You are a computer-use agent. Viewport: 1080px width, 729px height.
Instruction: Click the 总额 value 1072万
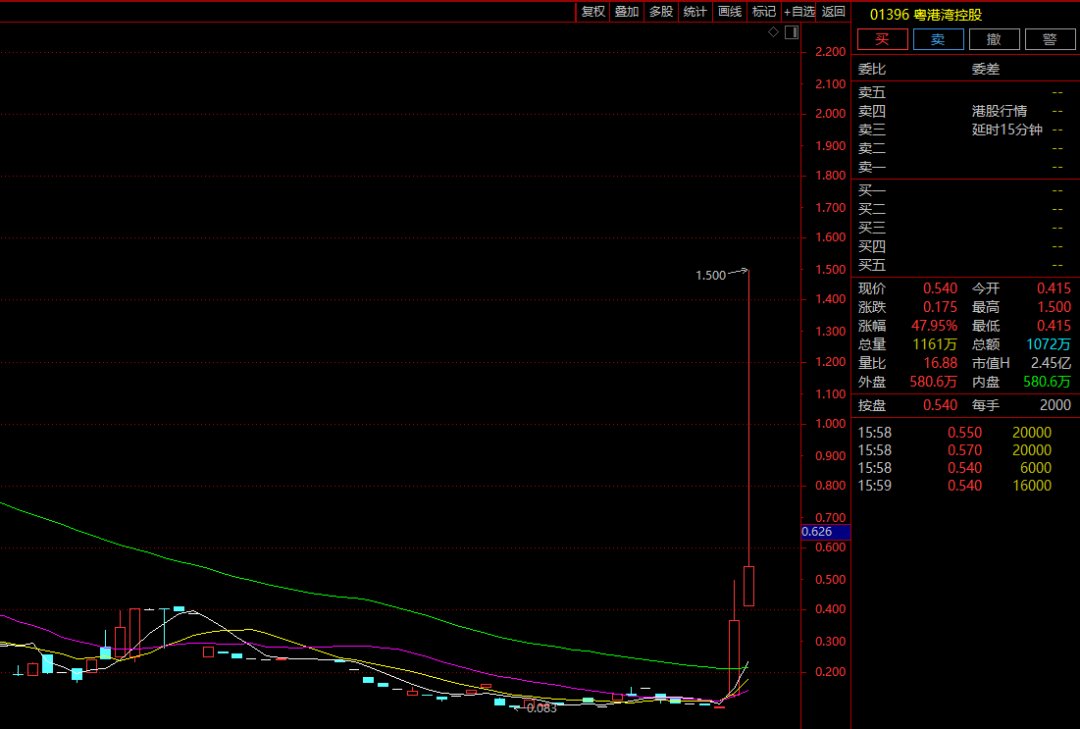coord(1049,345)
